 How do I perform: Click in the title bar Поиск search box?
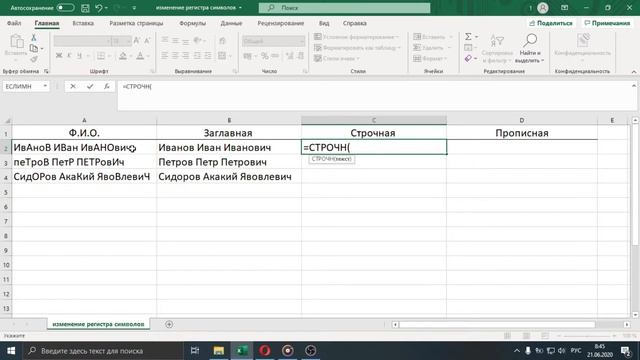coord(344,8)
